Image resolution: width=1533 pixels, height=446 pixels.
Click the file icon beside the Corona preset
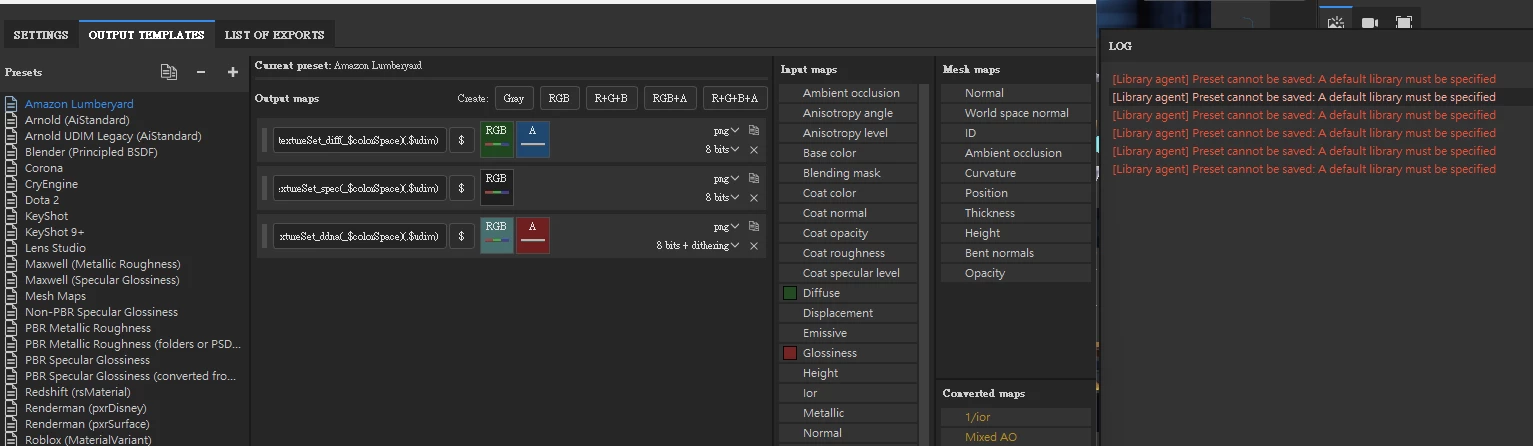(12, 168)
